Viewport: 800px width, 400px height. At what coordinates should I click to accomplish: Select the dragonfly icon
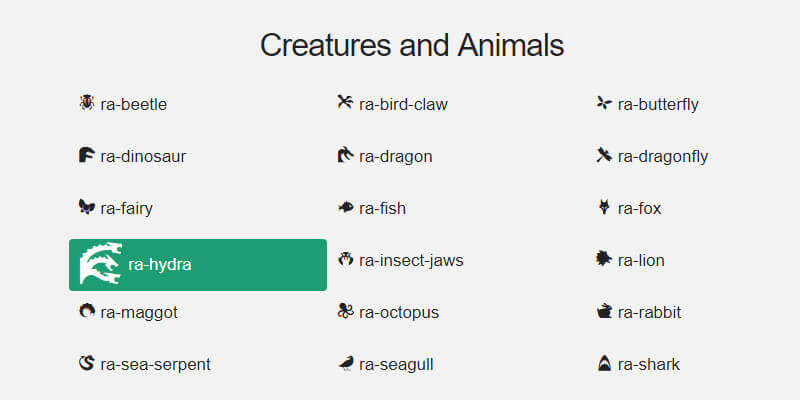tap(604, 156)
